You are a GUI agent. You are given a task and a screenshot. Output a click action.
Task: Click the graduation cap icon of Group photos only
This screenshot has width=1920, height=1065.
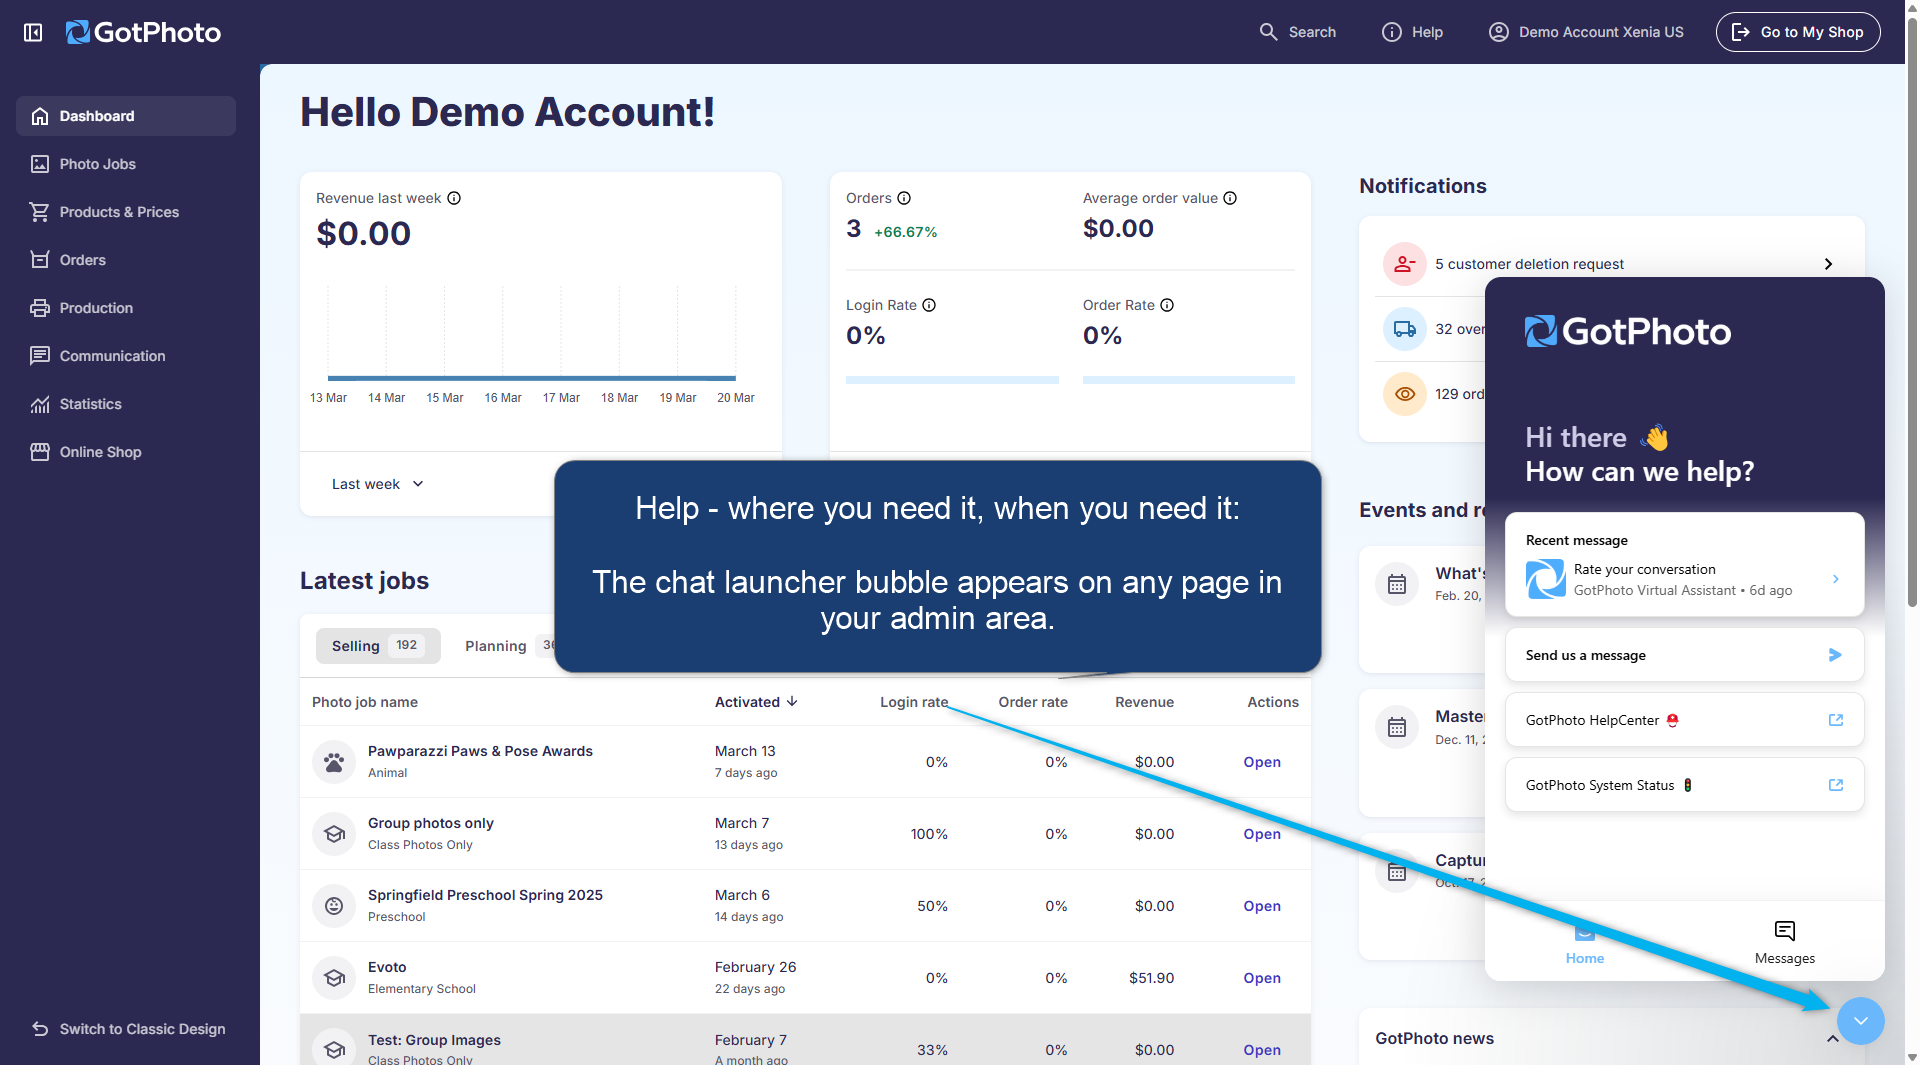(334, 834)
